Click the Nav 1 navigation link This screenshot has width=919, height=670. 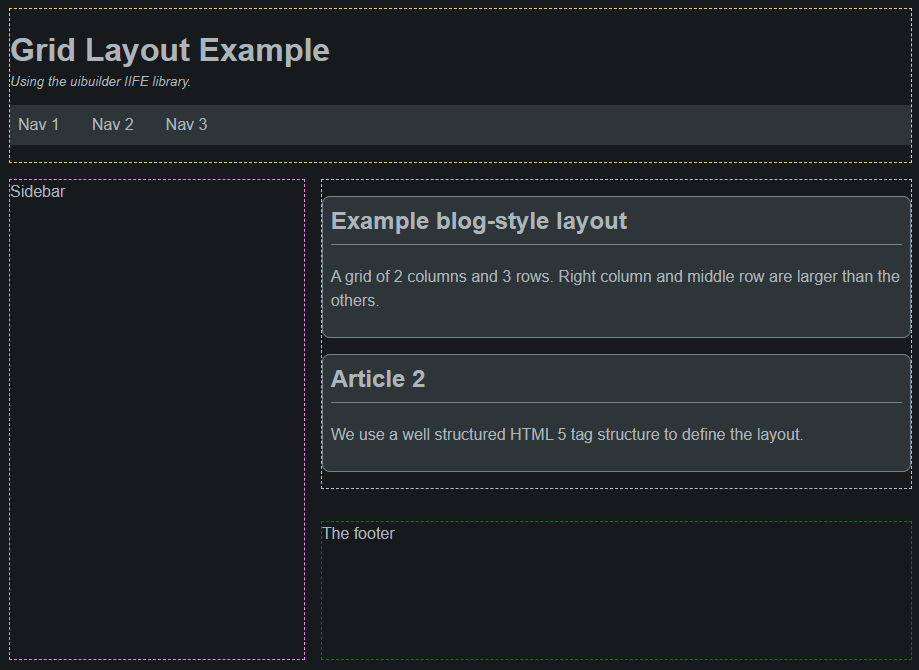(38, 124)
